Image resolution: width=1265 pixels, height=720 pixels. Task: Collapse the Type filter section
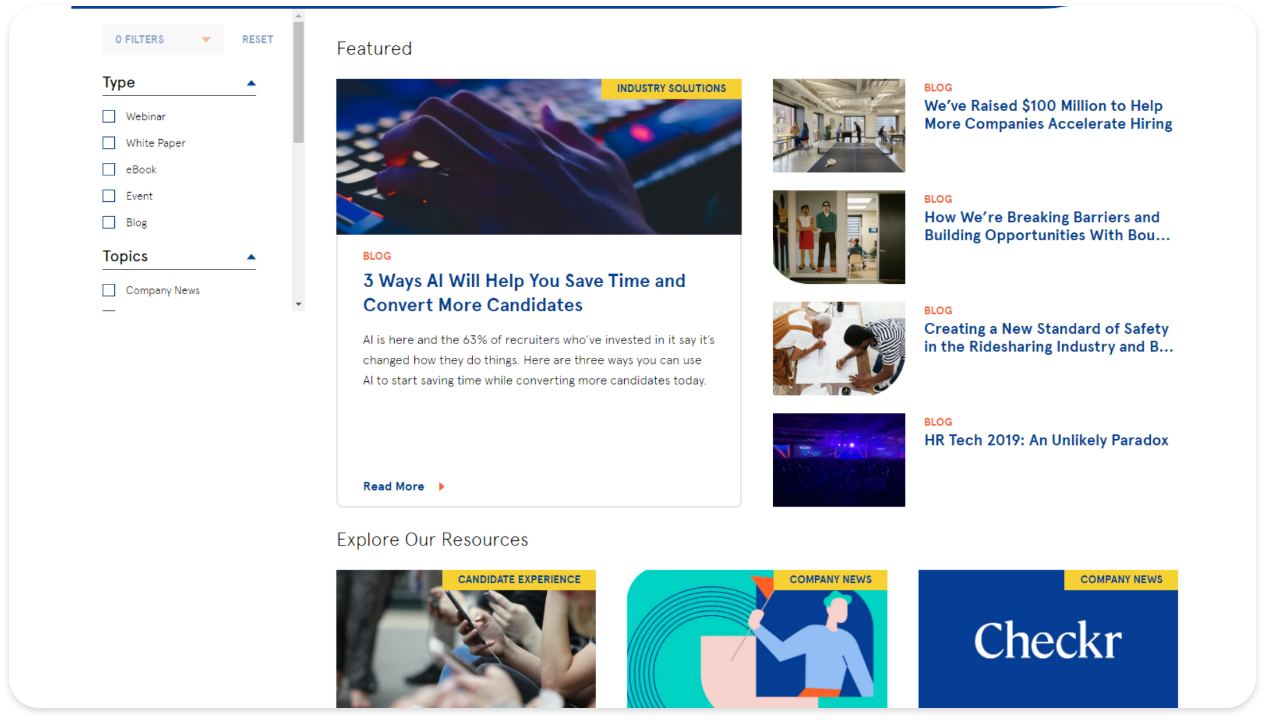tap(251, 83)
